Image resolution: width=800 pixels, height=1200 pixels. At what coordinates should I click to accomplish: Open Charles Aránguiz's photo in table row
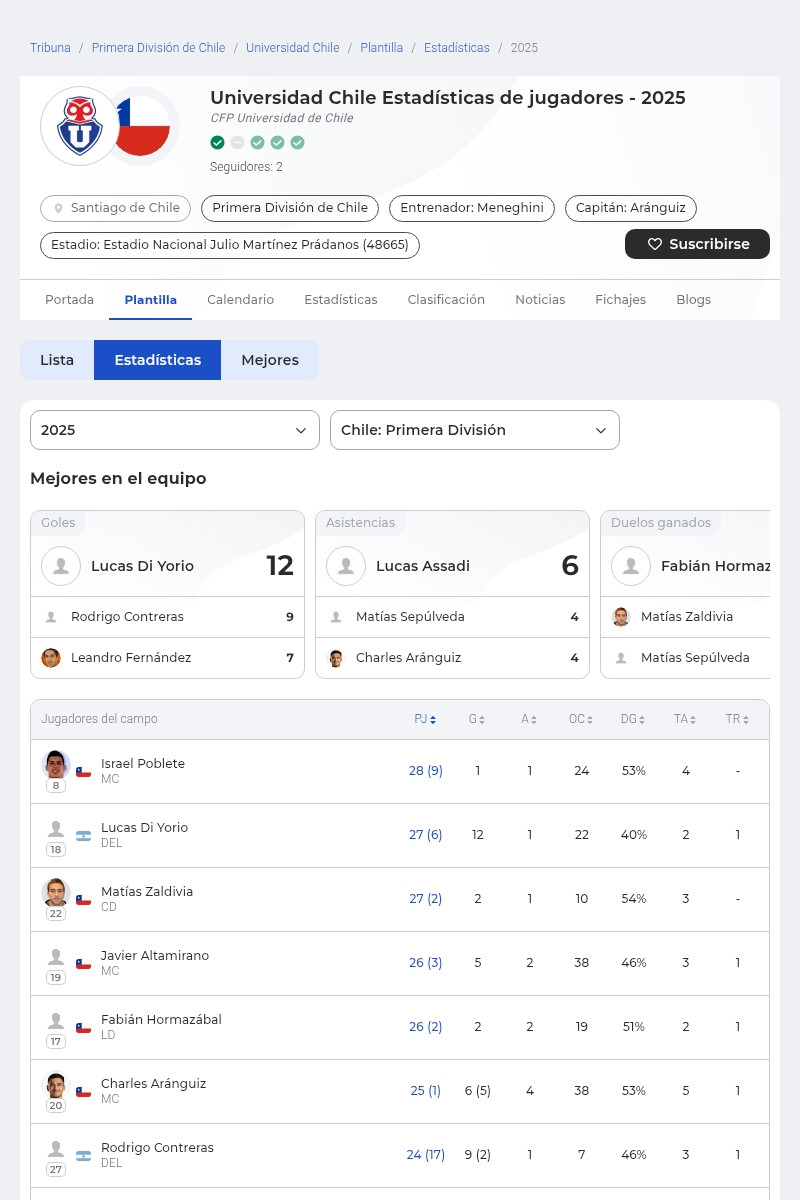(x=56, y=1084)
